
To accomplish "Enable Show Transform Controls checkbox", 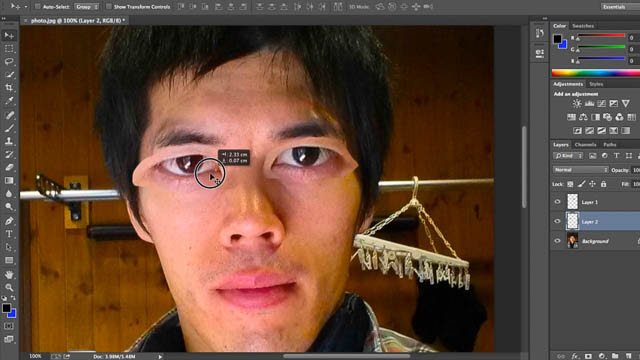I will [109, 7].
